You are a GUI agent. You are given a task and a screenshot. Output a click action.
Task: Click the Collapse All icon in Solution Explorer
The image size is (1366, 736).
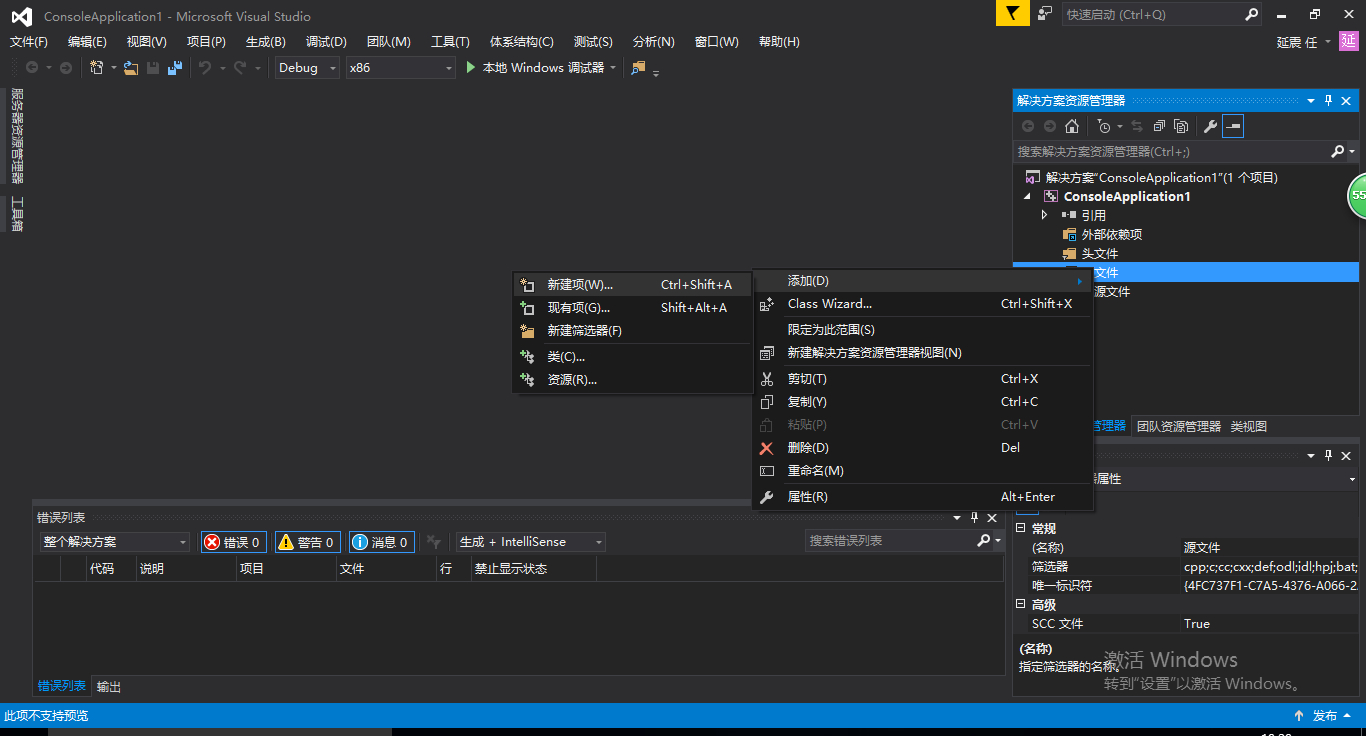point(1159,126)
